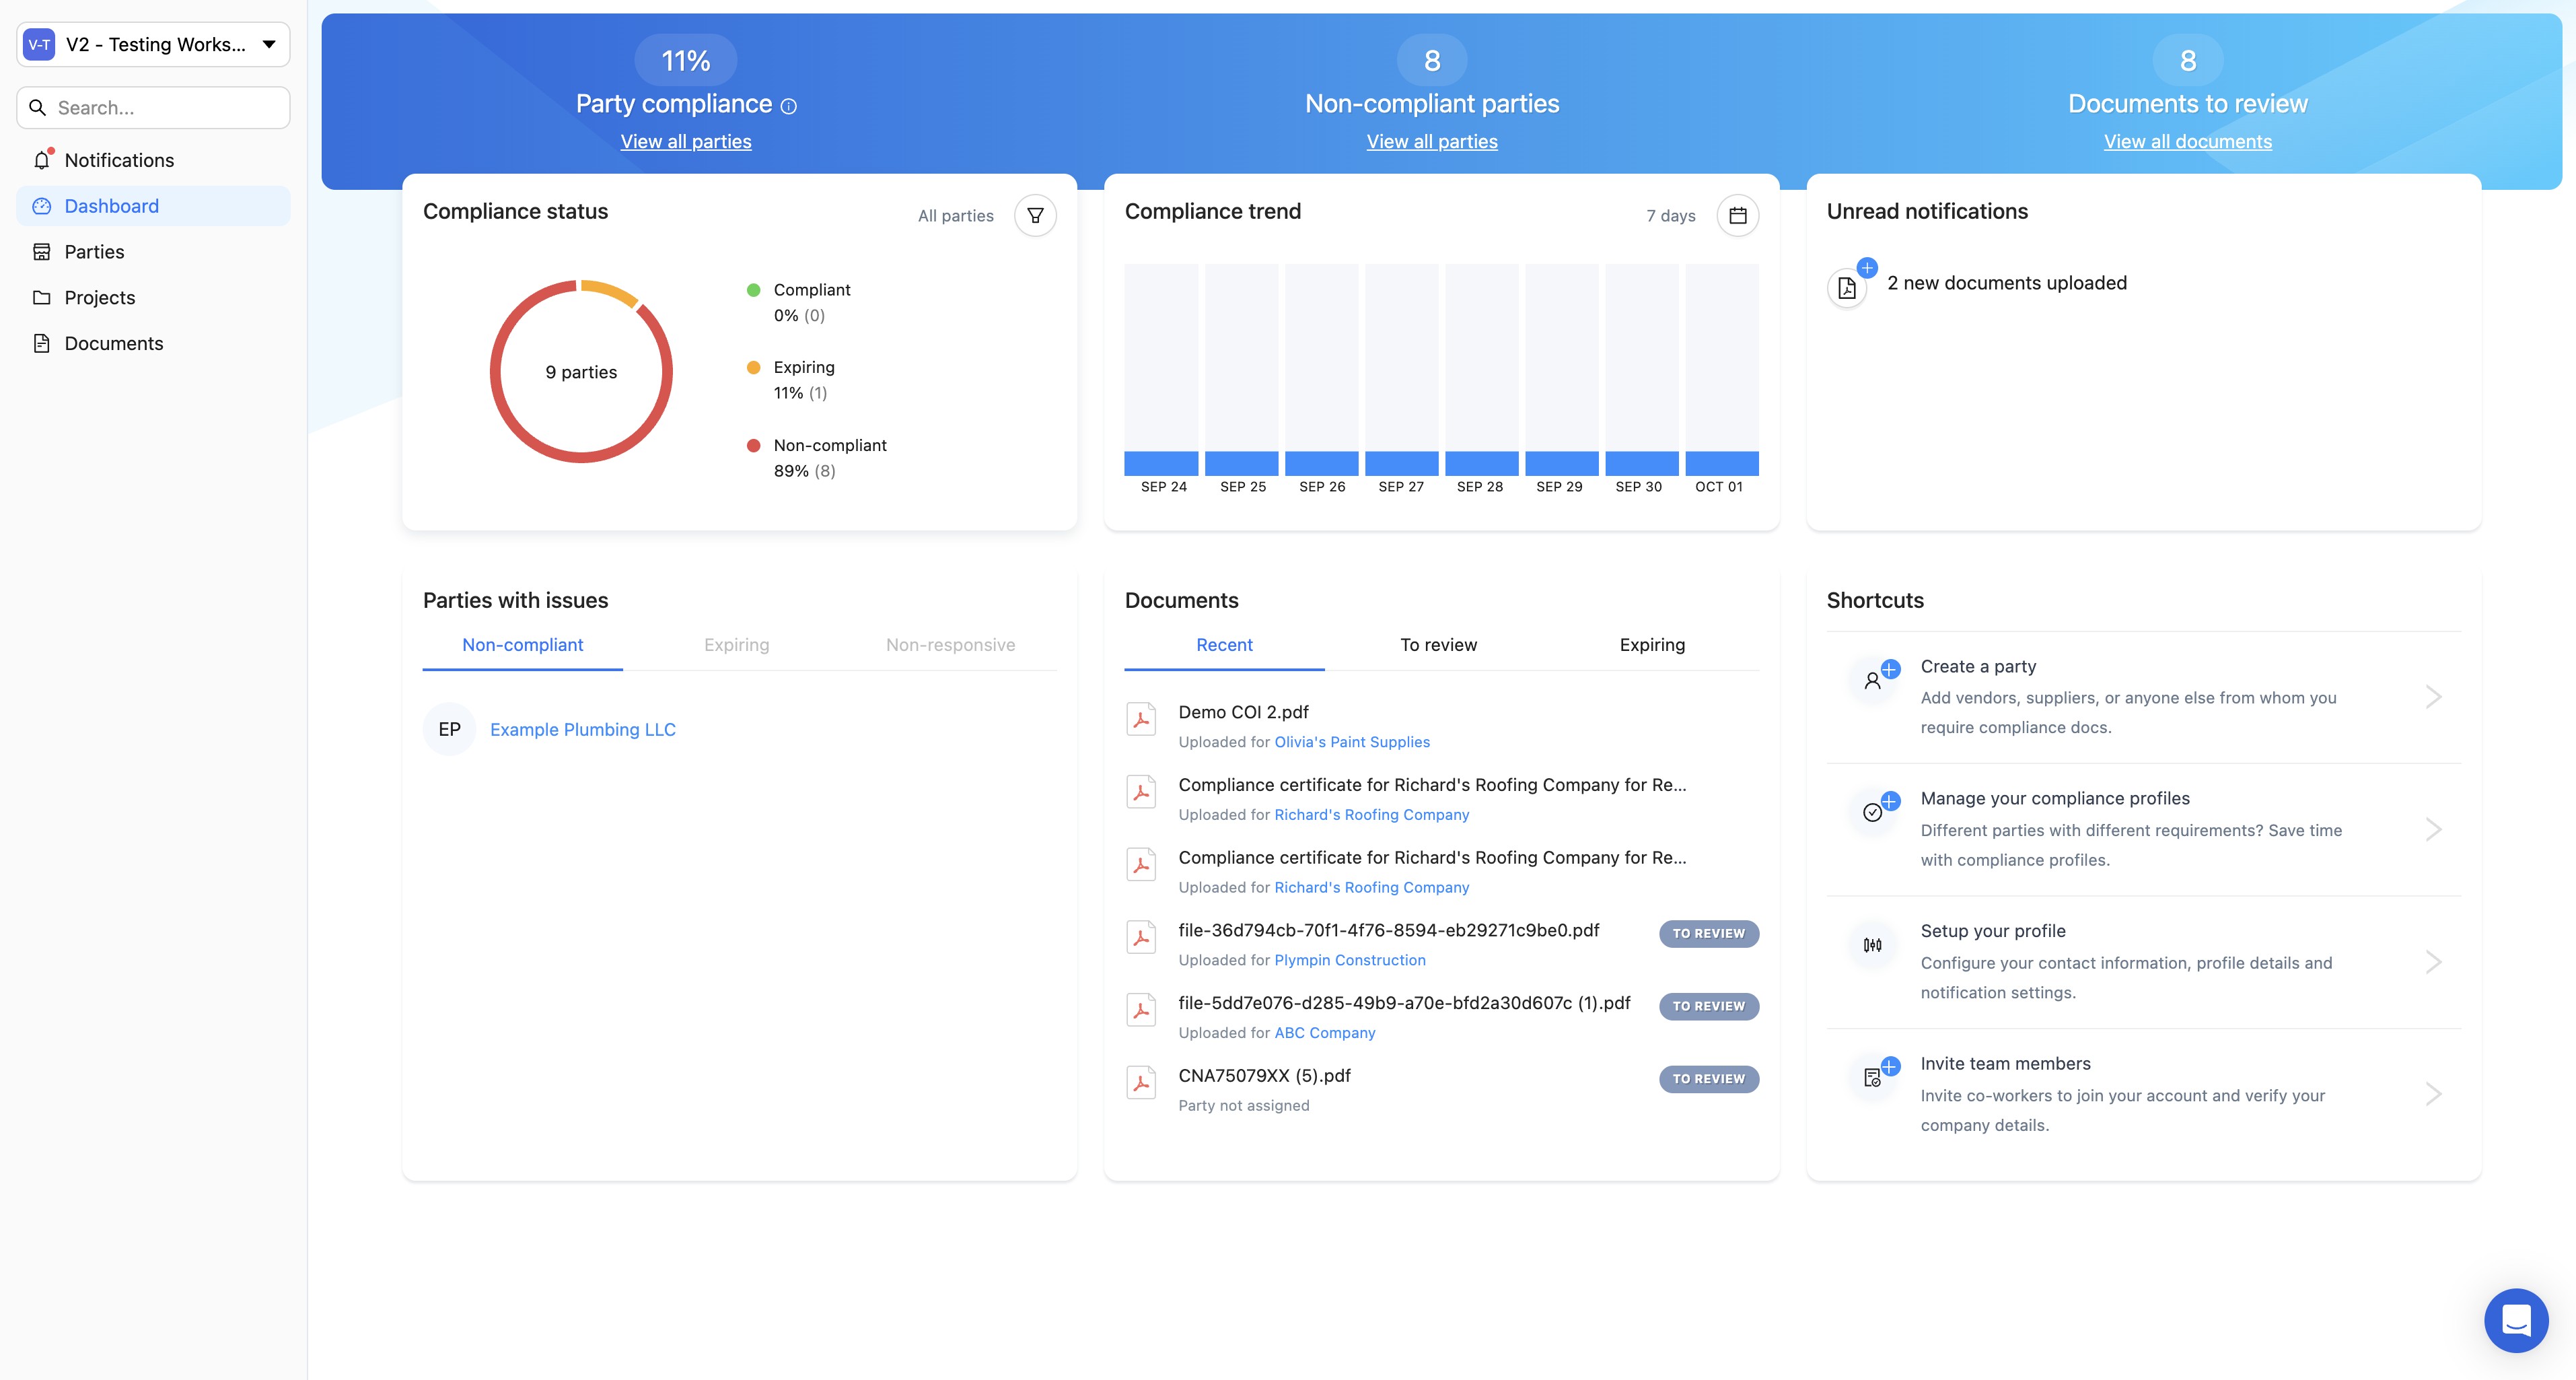Click the To Review badge for CNA75079XX file
Viewport: 2576px width, 1380px height.
[x=1708, y=1079]
